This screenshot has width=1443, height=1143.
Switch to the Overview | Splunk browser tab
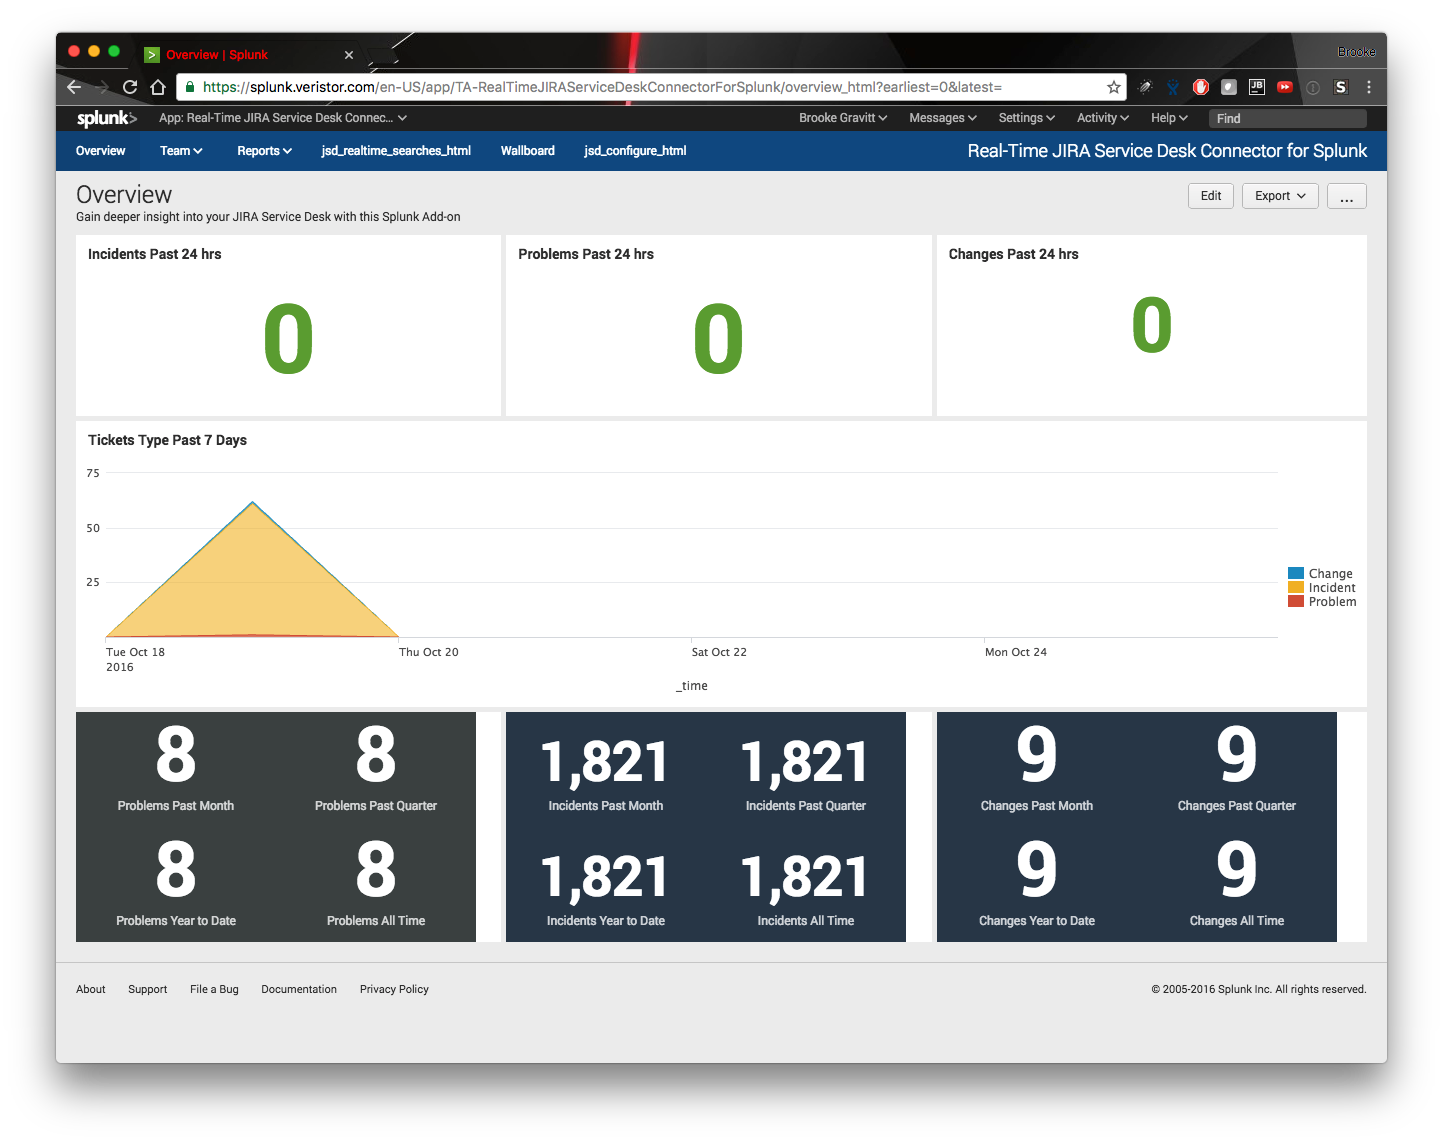click(x=250, y=55)
